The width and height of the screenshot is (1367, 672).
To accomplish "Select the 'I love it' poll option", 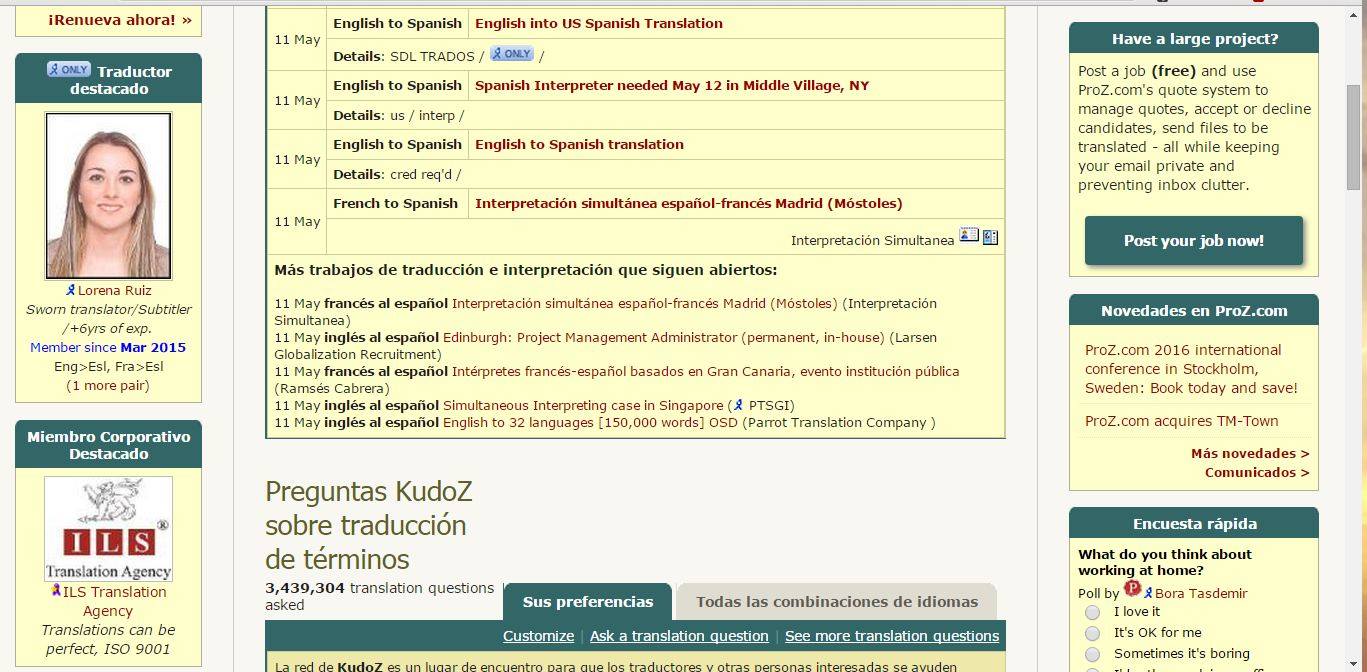I will [x=1092, y=612].
